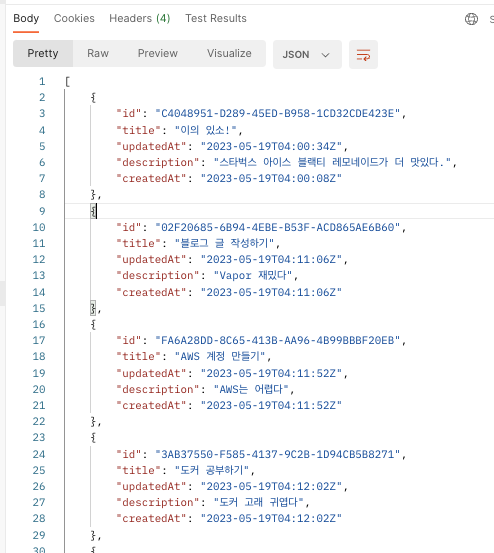
Task: Click description value "Vapor 재밌다"
Action: [x=253, y=275]
